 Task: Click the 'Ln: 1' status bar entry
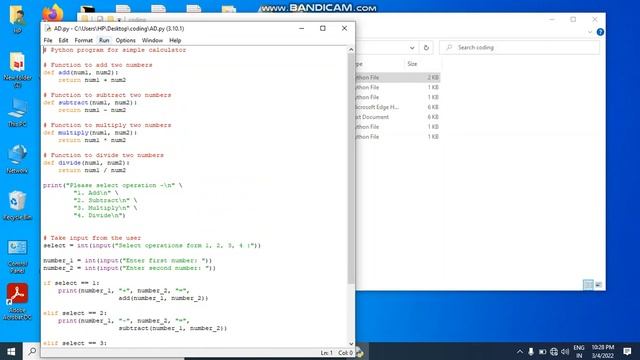(327, 353)
